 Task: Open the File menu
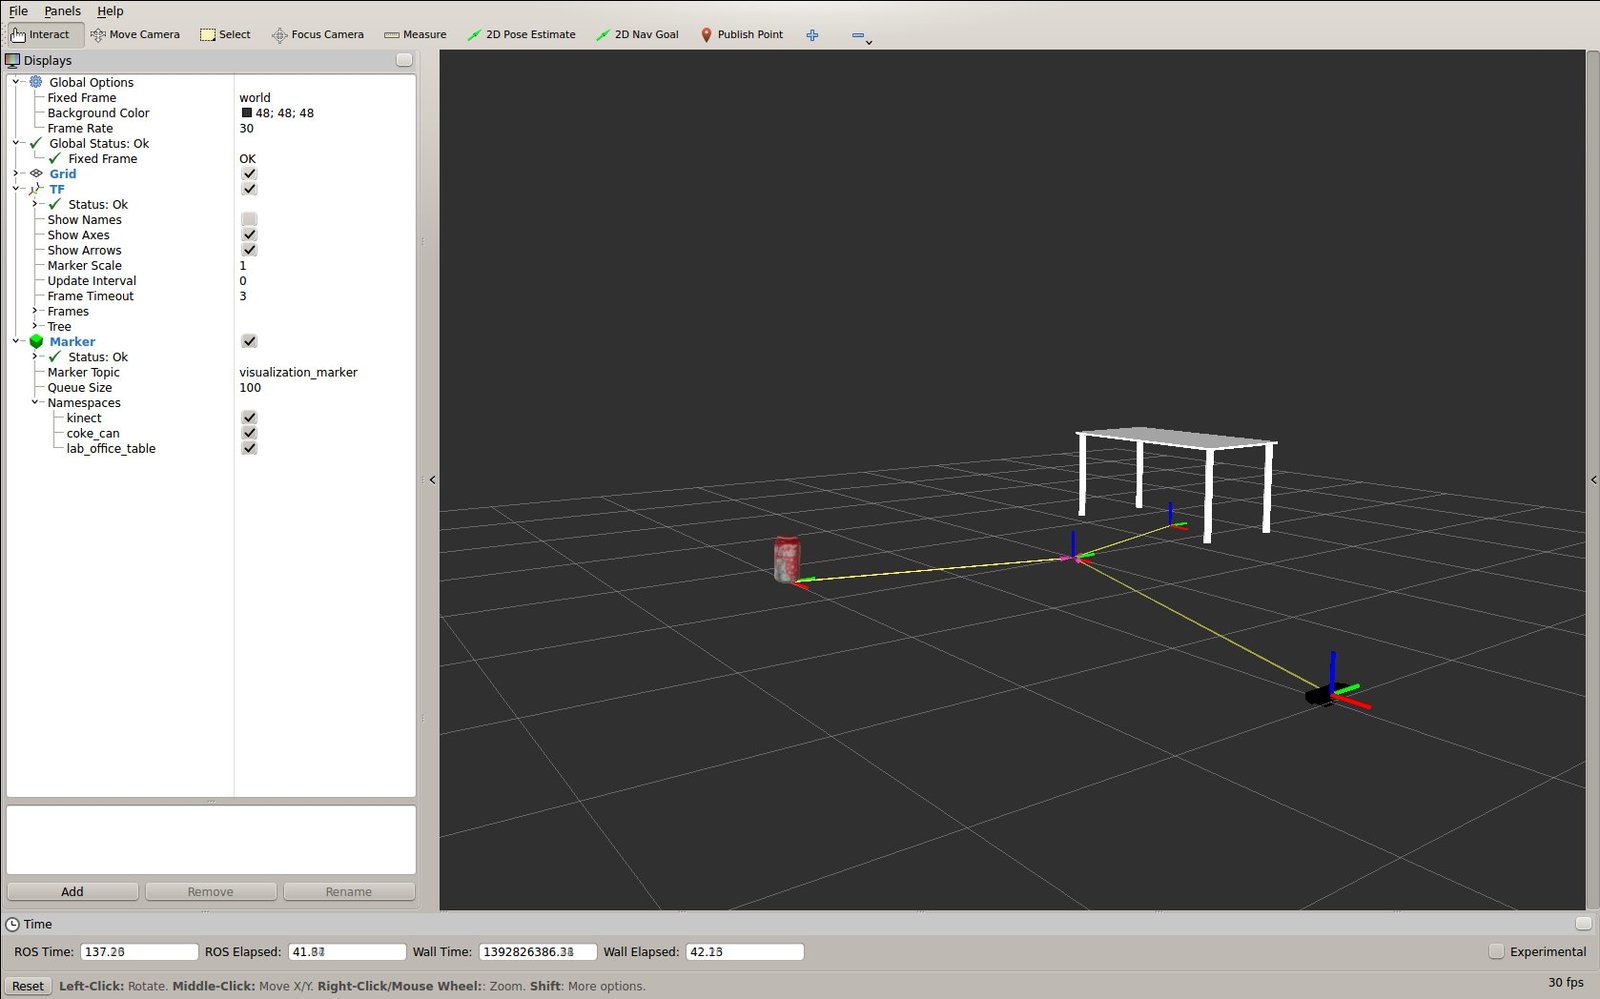pos(18,11)
